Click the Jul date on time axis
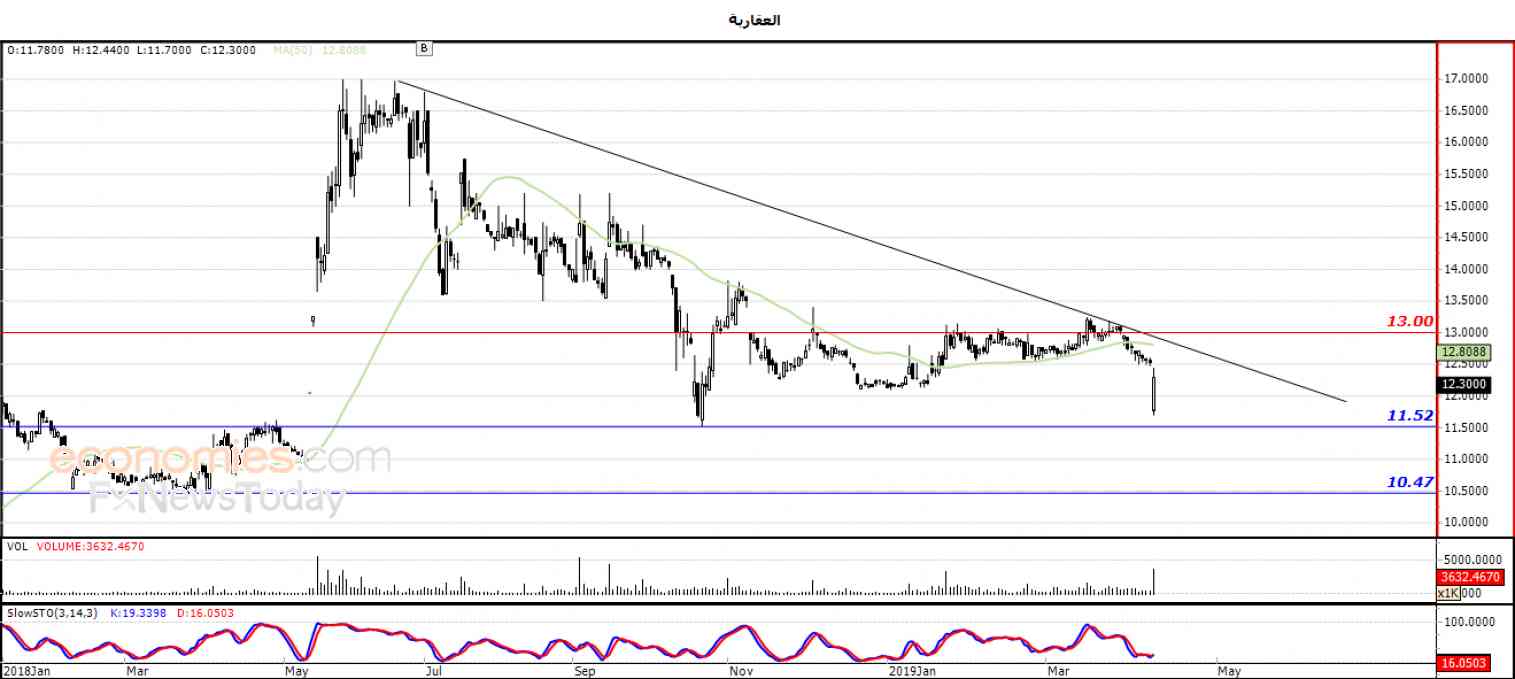Screen dimensions: 1515x679 tap(434, 670)
